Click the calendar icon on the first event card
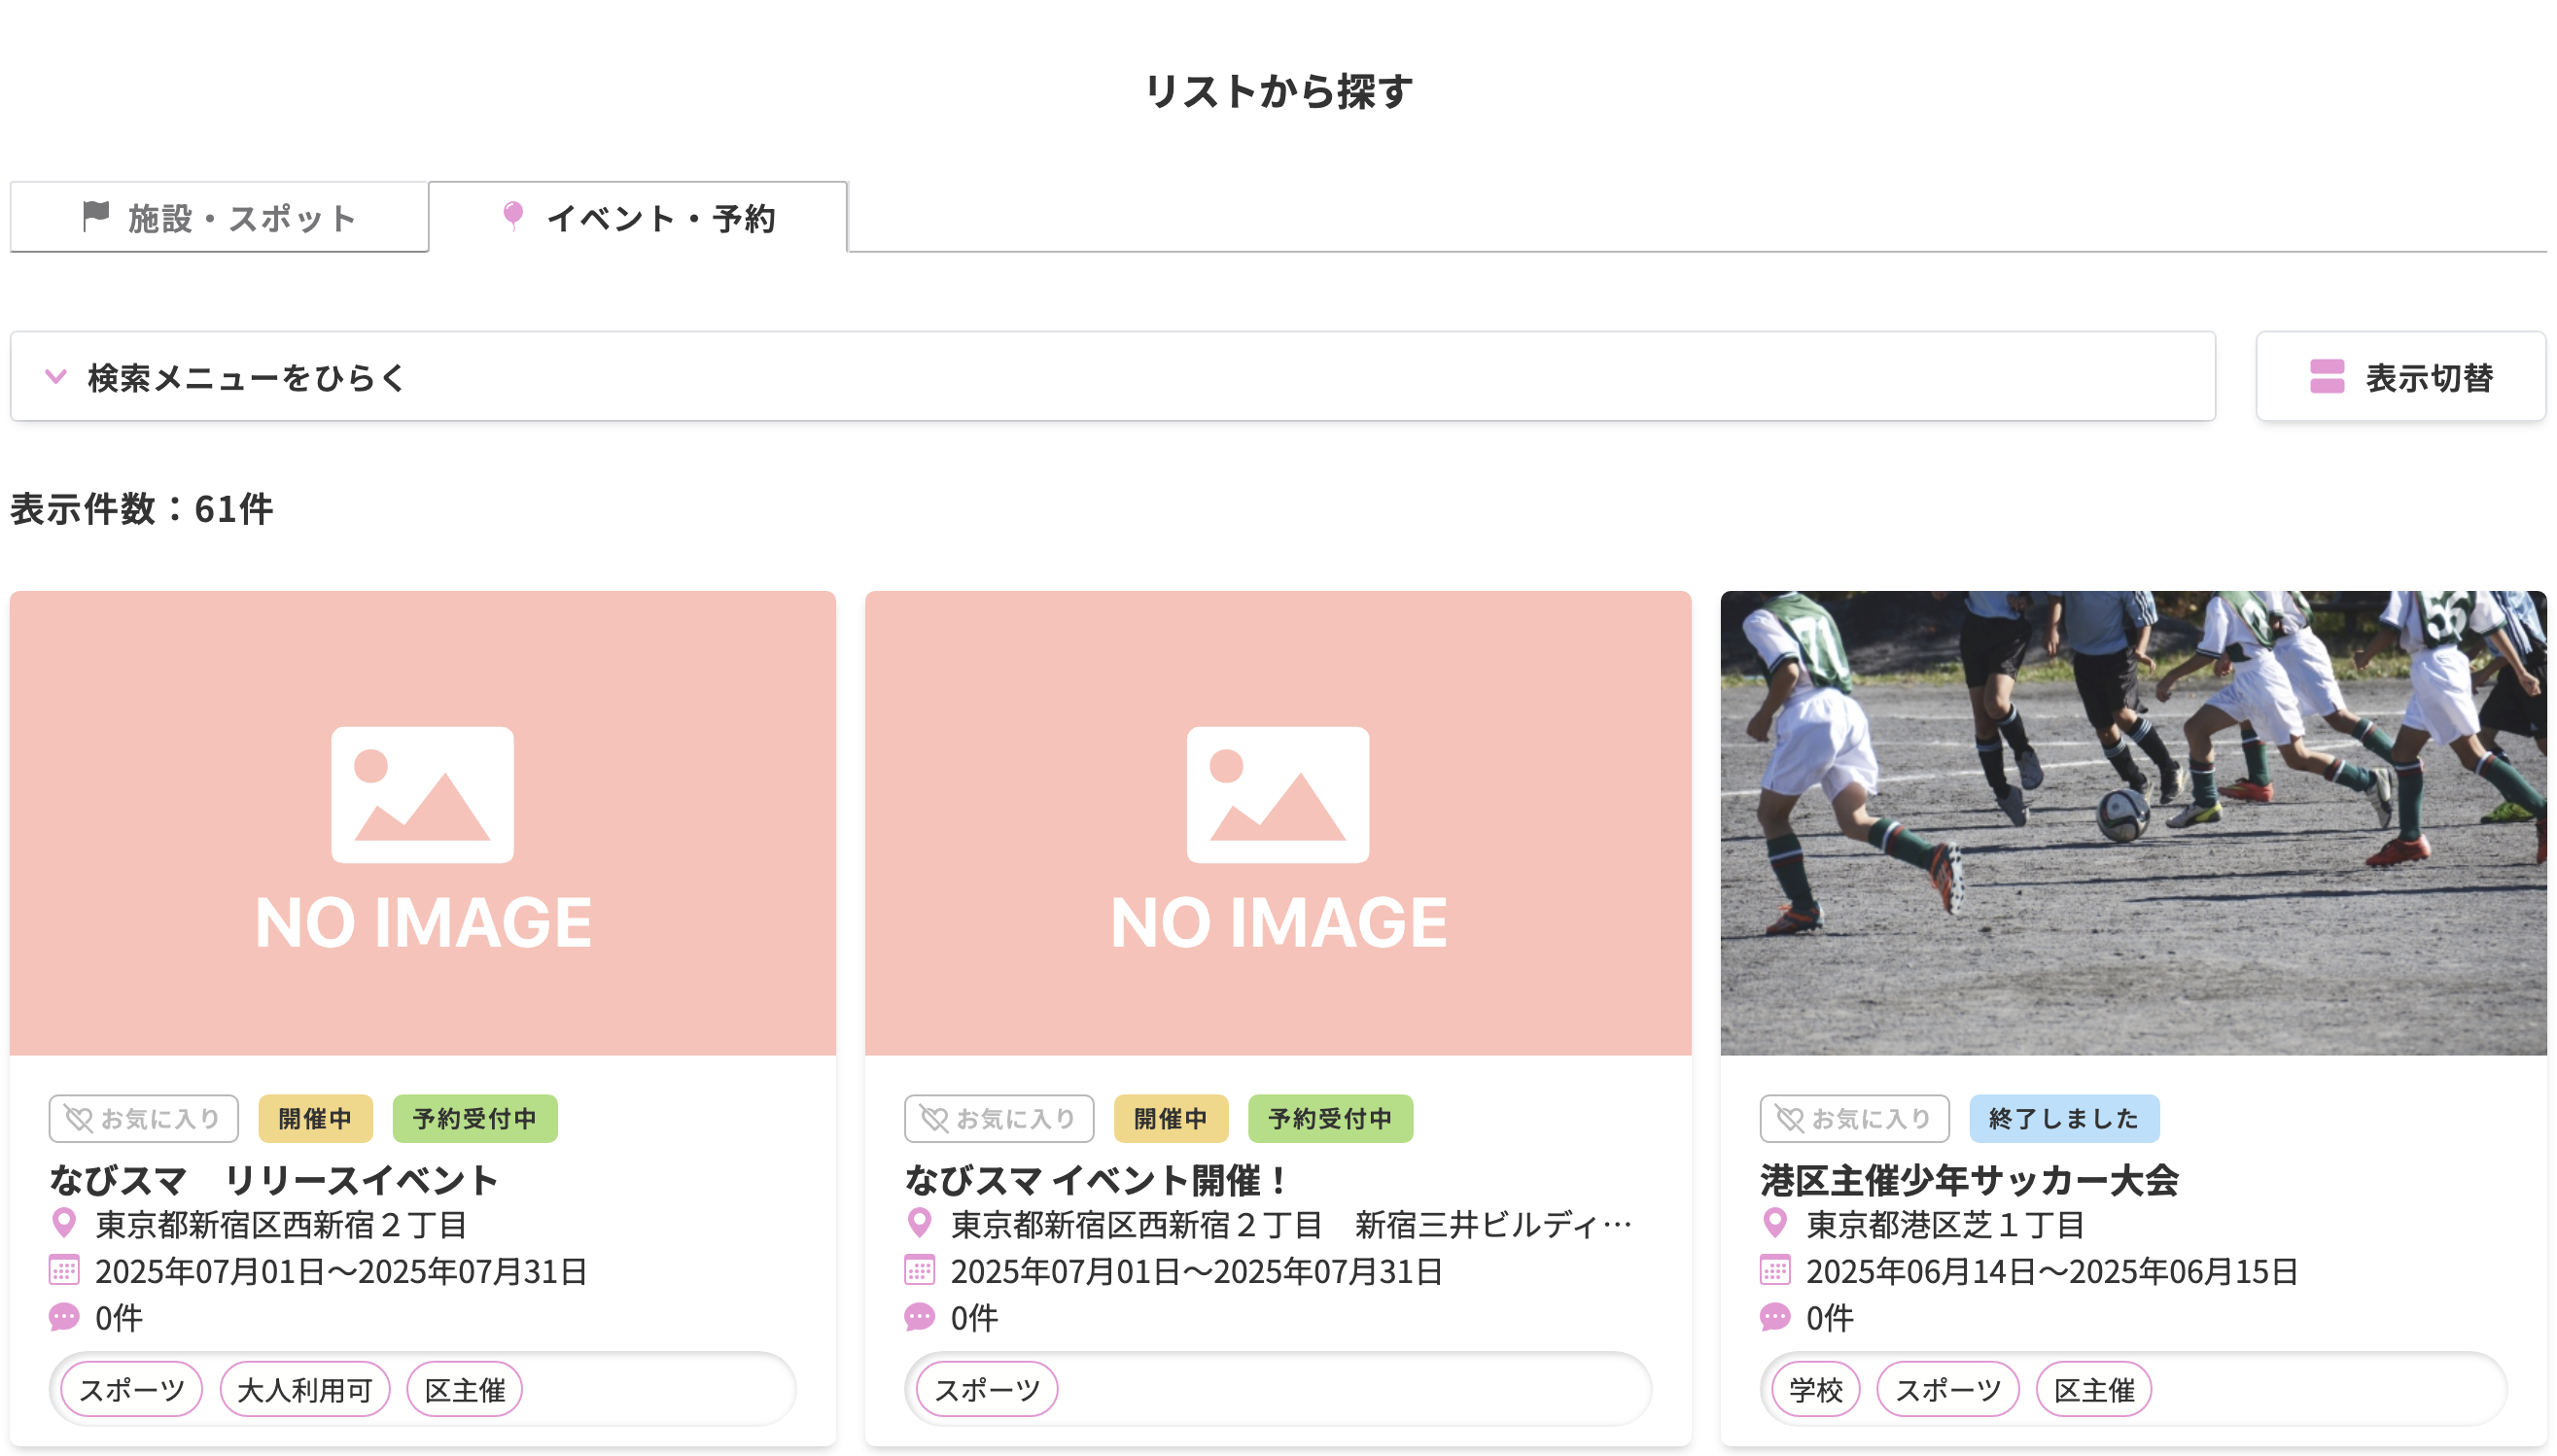Viewport: 2557px width, 1456px height. coord(64,1271)
